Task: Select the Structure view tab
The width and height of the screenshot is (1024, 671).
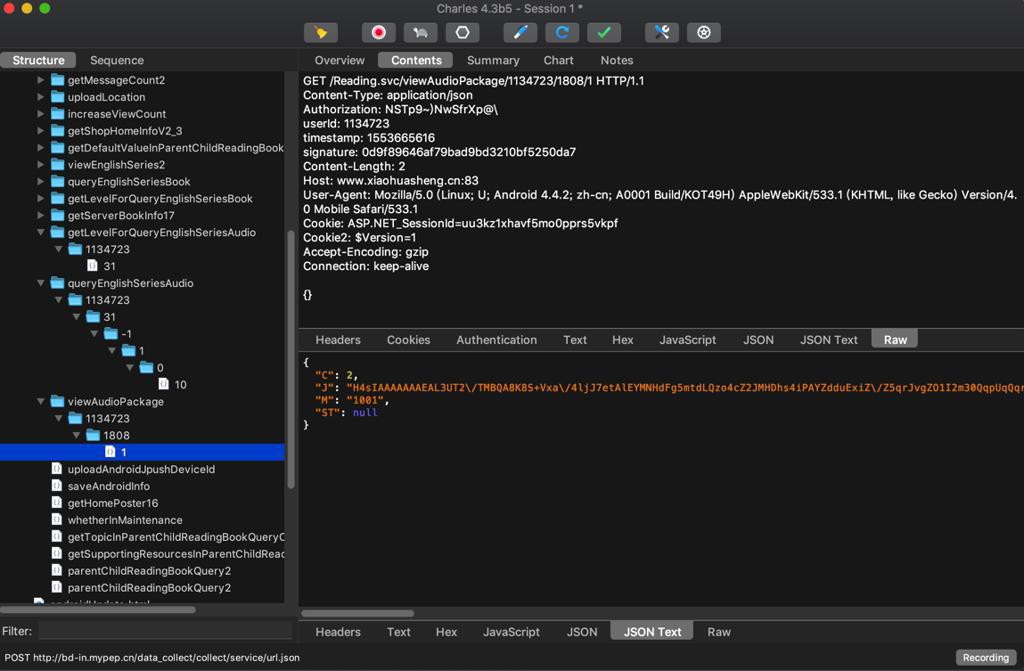Action: click(39, 60)
